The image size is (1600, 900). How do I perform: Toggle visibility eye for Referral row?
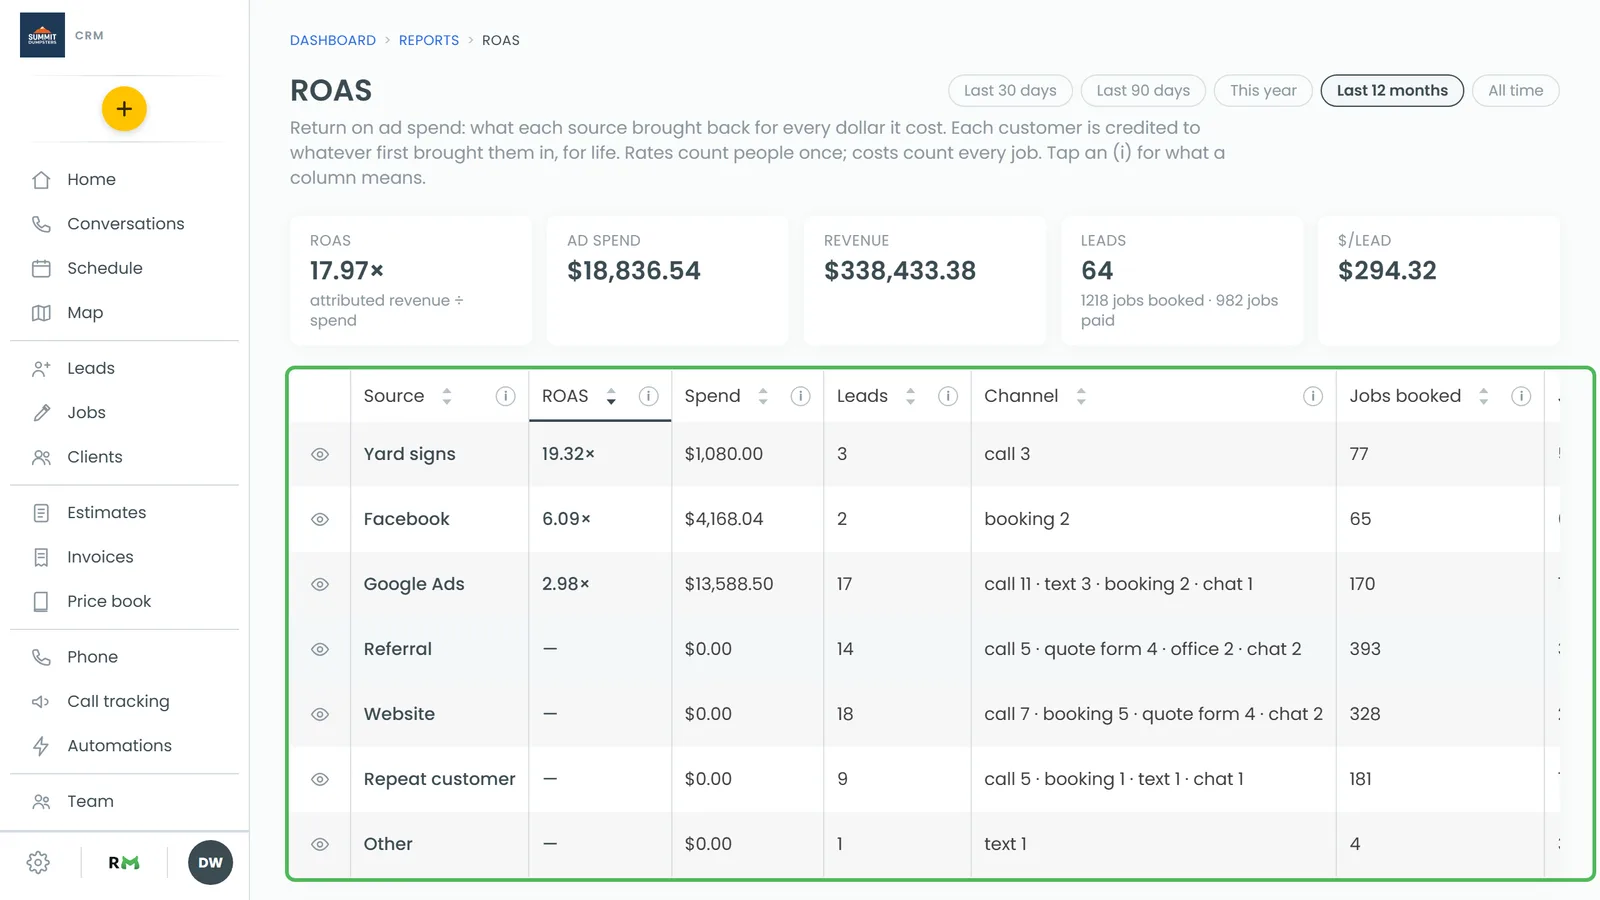[320, 649]
